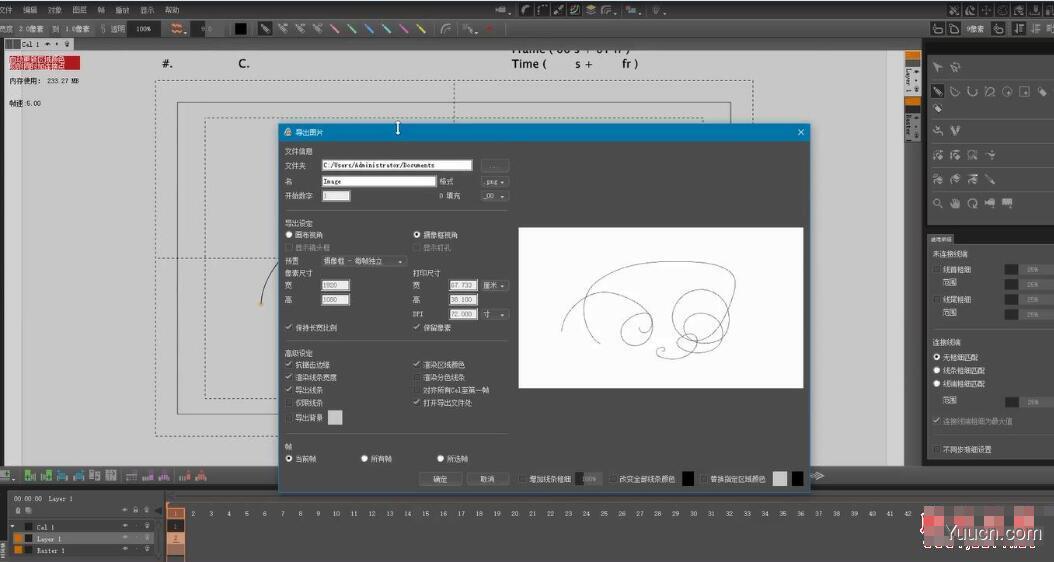
Task: Select the cyan pencil color preset
Action: [387, 29]
